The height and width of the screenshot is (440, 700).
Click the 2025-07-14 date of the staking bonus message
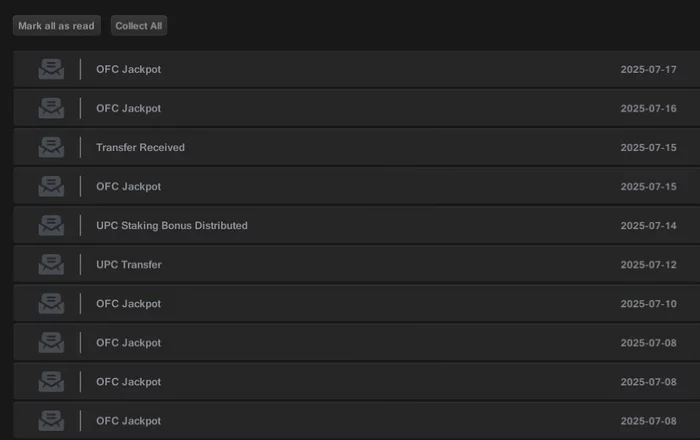pos(648,225)
